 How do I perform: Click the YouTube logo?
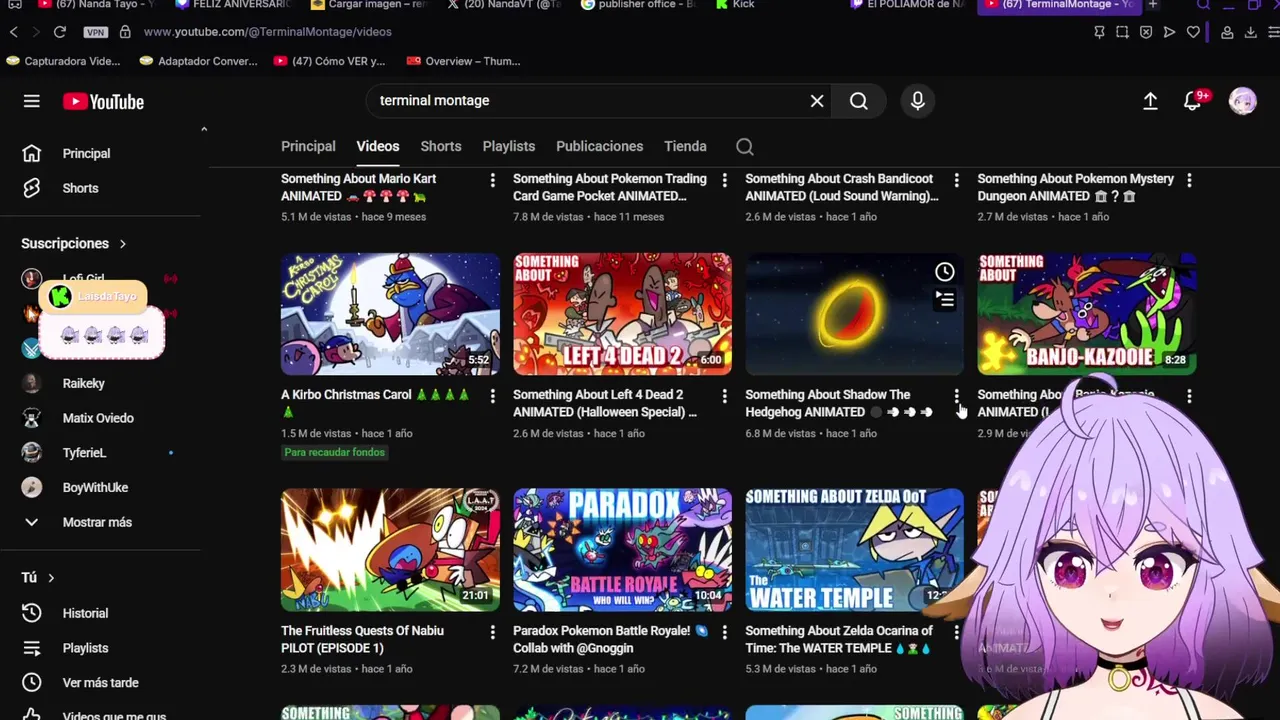pos(103,101)
